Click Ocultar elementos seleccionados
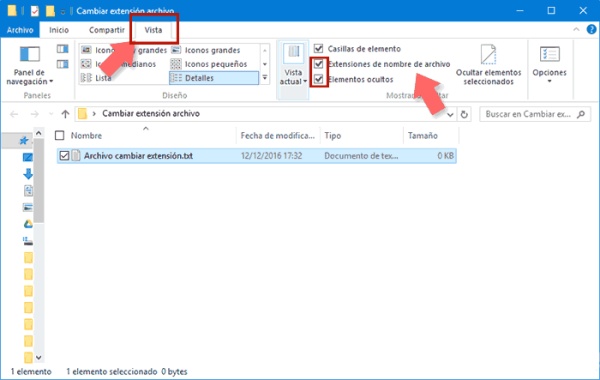The image size is (600, 380). click(488, 65)
